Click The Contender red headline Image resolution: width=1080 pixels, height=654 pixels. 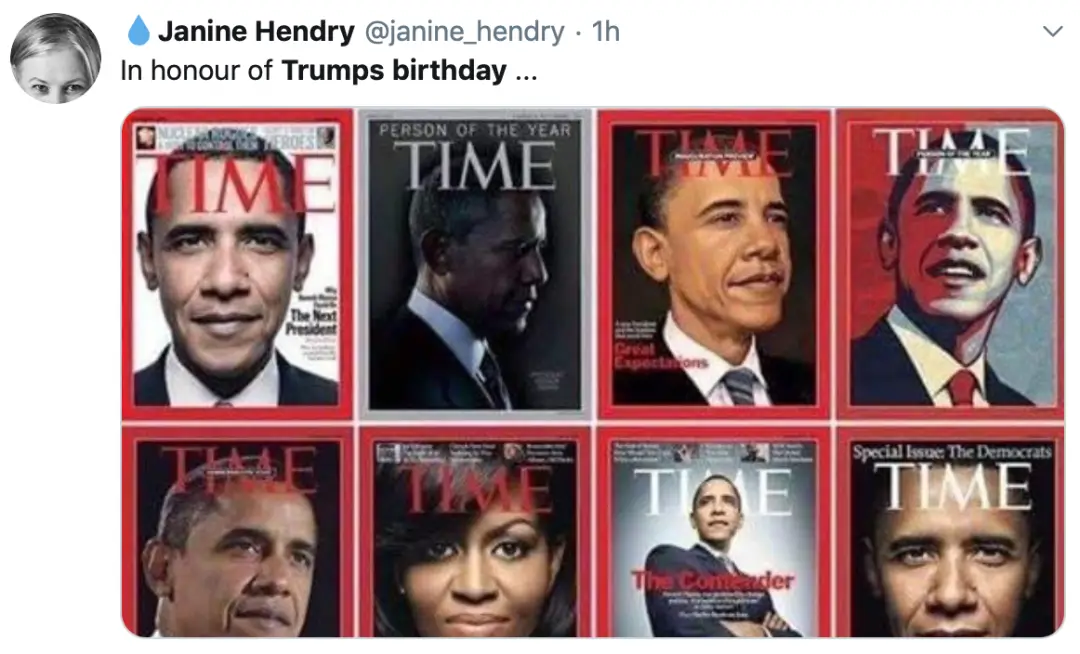713,580
